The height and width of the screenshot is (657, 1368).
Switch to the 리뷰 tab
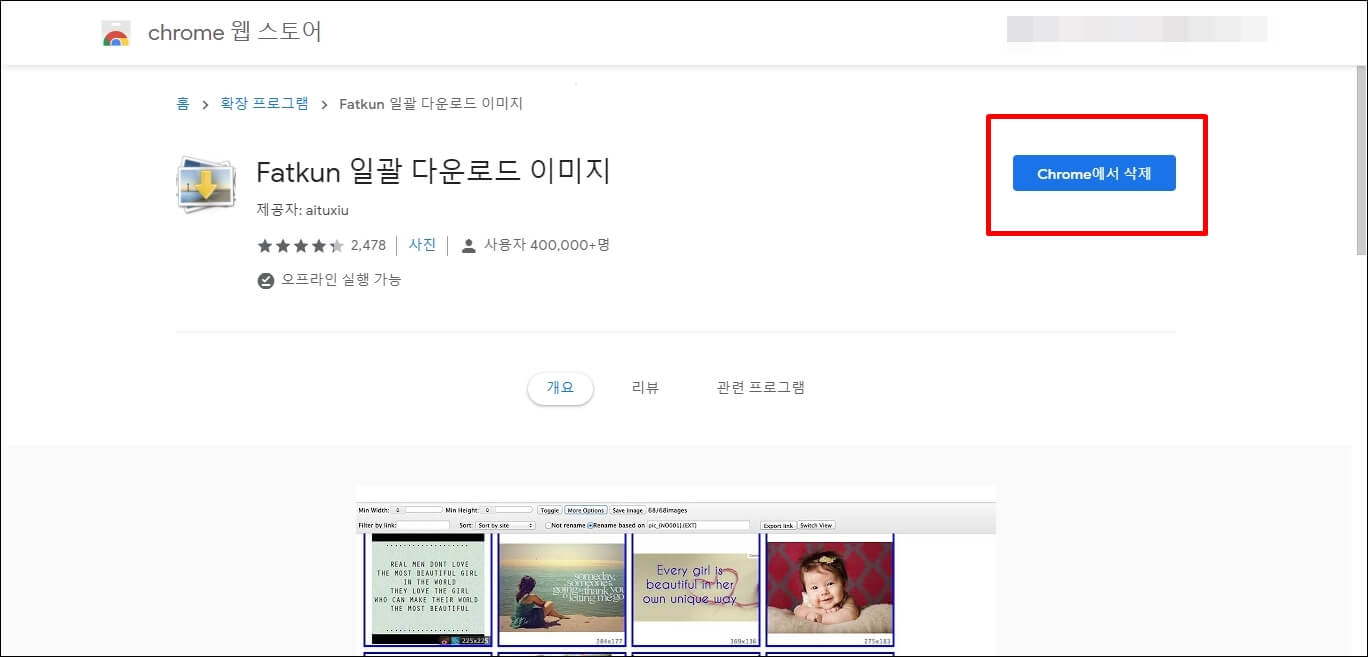pyautogui.click(x=645, y=388)
